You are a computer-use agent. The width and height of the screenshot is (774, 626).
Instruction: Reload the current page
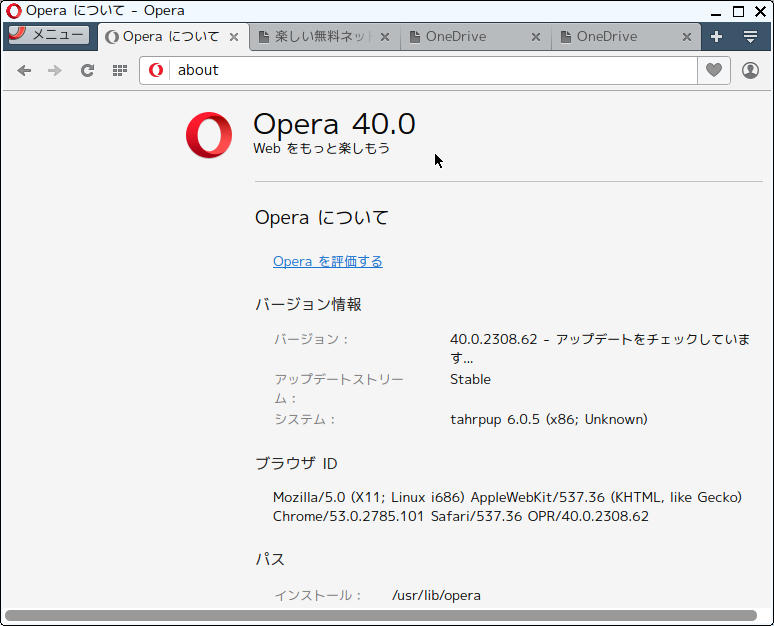[x=87, y=71]
